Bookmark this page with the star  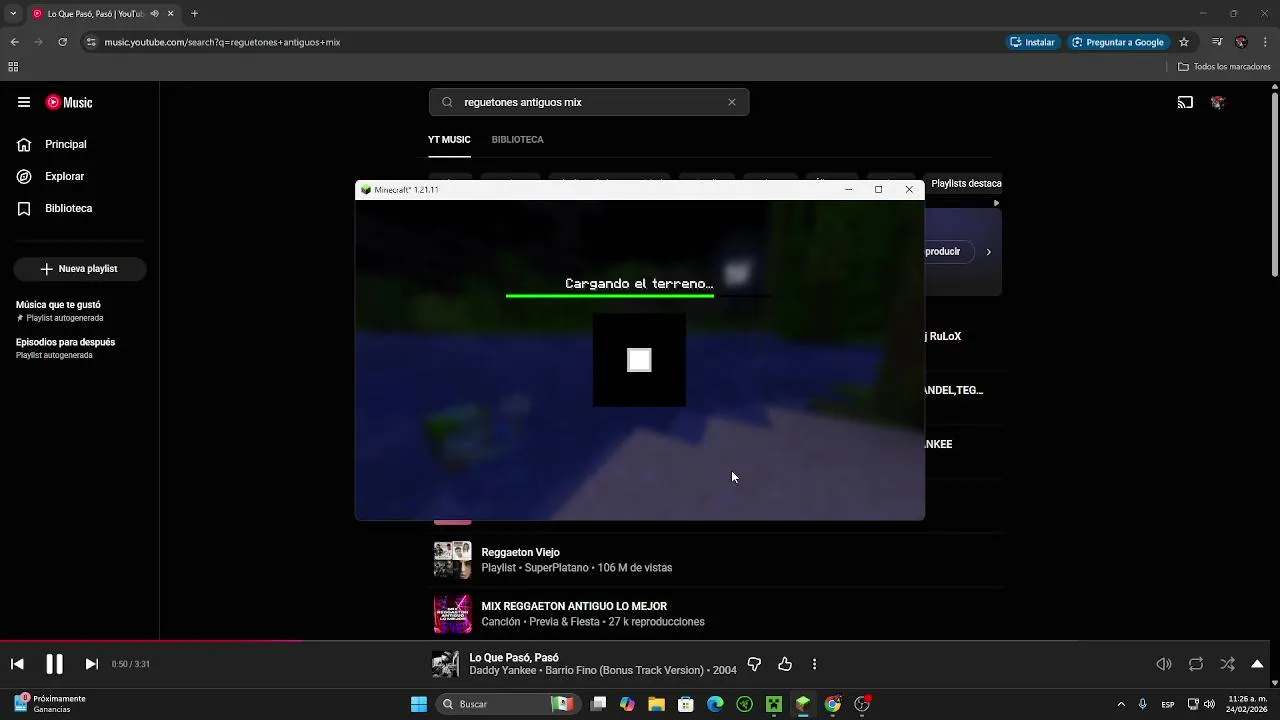pyautogui.click(x=1184, y=42)
